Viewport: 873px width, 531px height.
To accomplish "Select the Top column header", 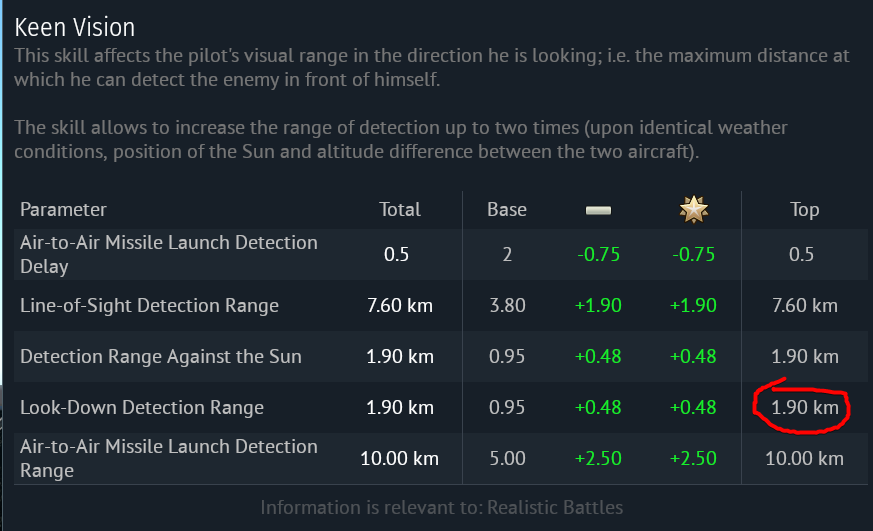I will (805, 210).
